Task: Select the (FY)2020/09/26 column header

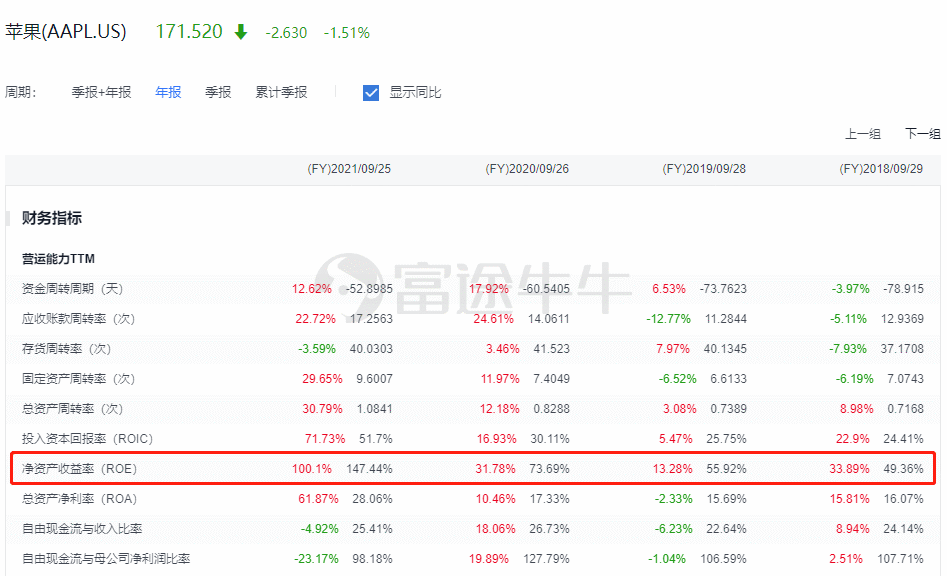Action: (x=527, y=169)
